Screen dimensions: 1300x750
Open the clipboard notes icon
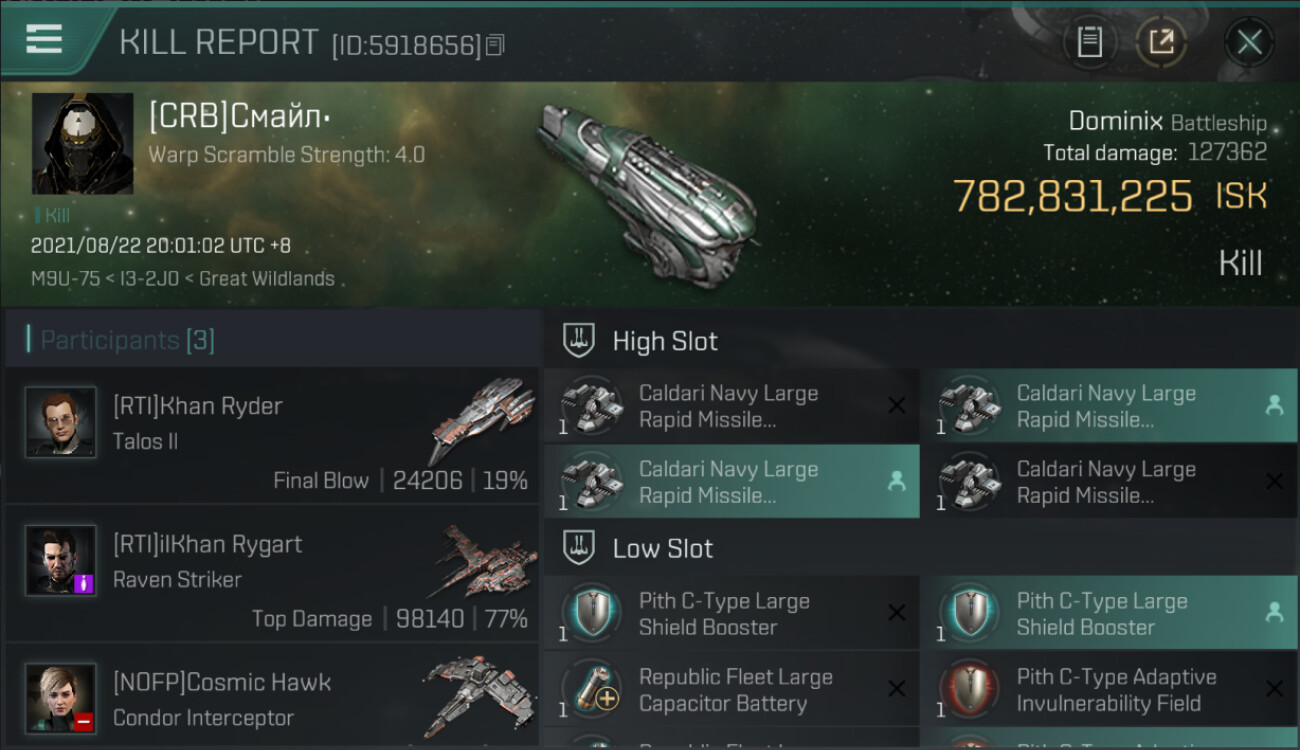pyautogui.click(x=1089, y=42)
